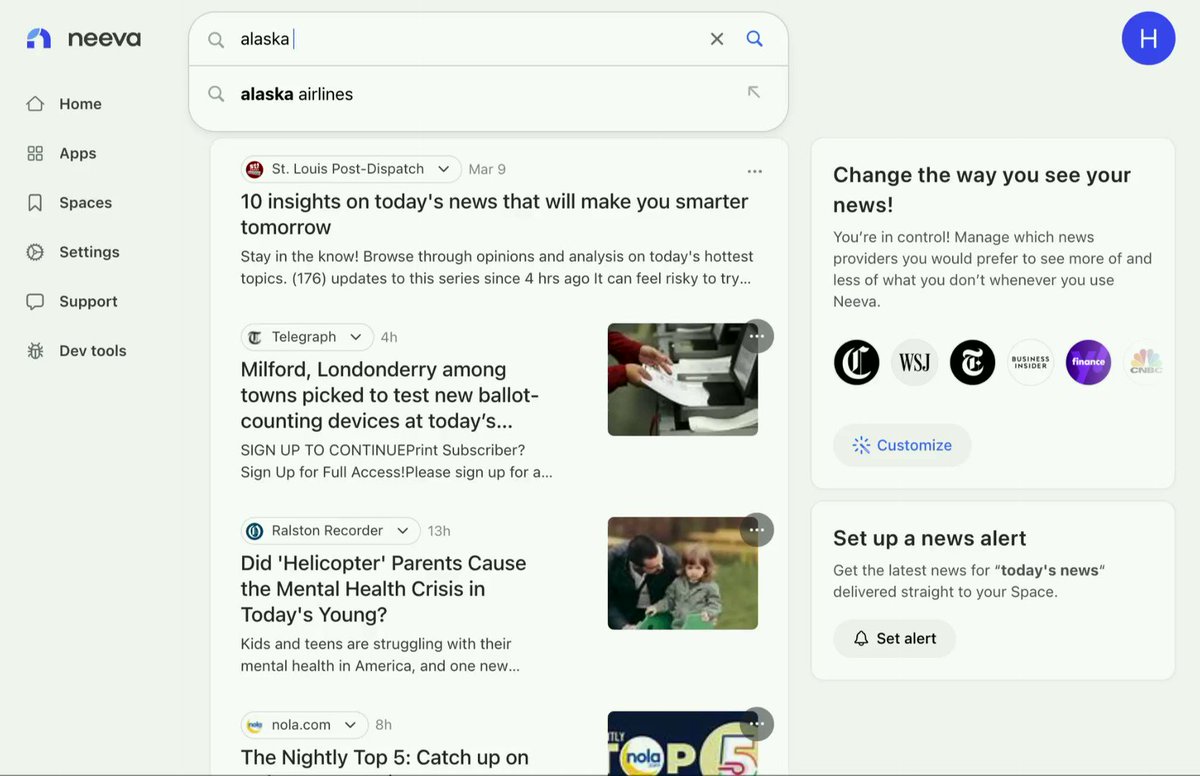Expand the nola.com source dropdown
The height and width of the screenshot is (776, 1200).
[x=350, y=724]
